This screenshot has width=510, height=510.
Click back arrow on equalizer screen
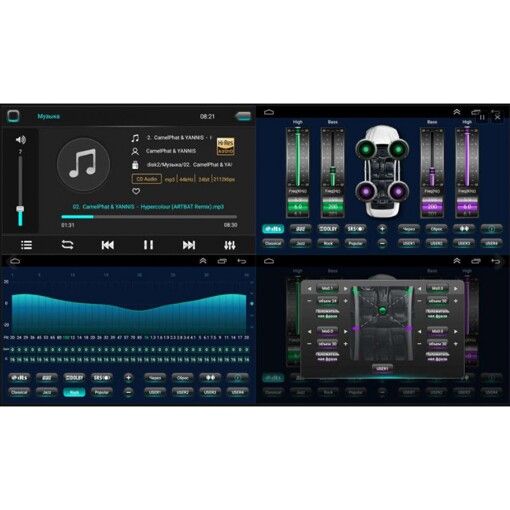[241, 261]
